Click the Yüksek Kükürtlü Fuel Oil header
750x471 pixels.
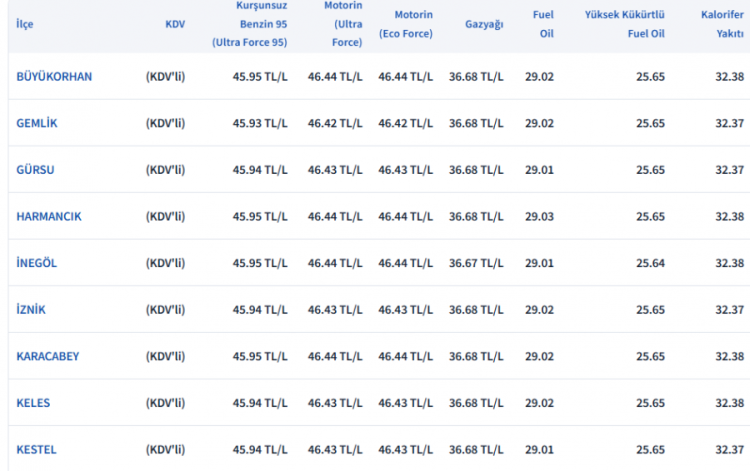pyautogui.click(x=625, y=23)
